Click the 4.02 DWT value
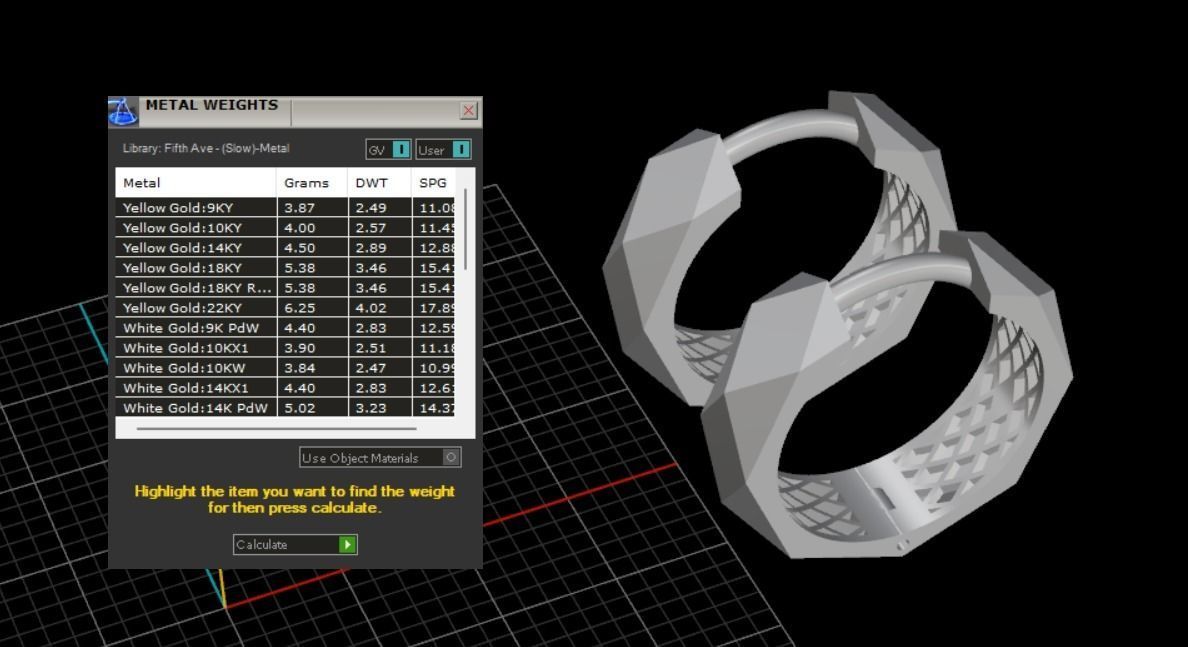1188x647 pixels. tap(371, 308)
